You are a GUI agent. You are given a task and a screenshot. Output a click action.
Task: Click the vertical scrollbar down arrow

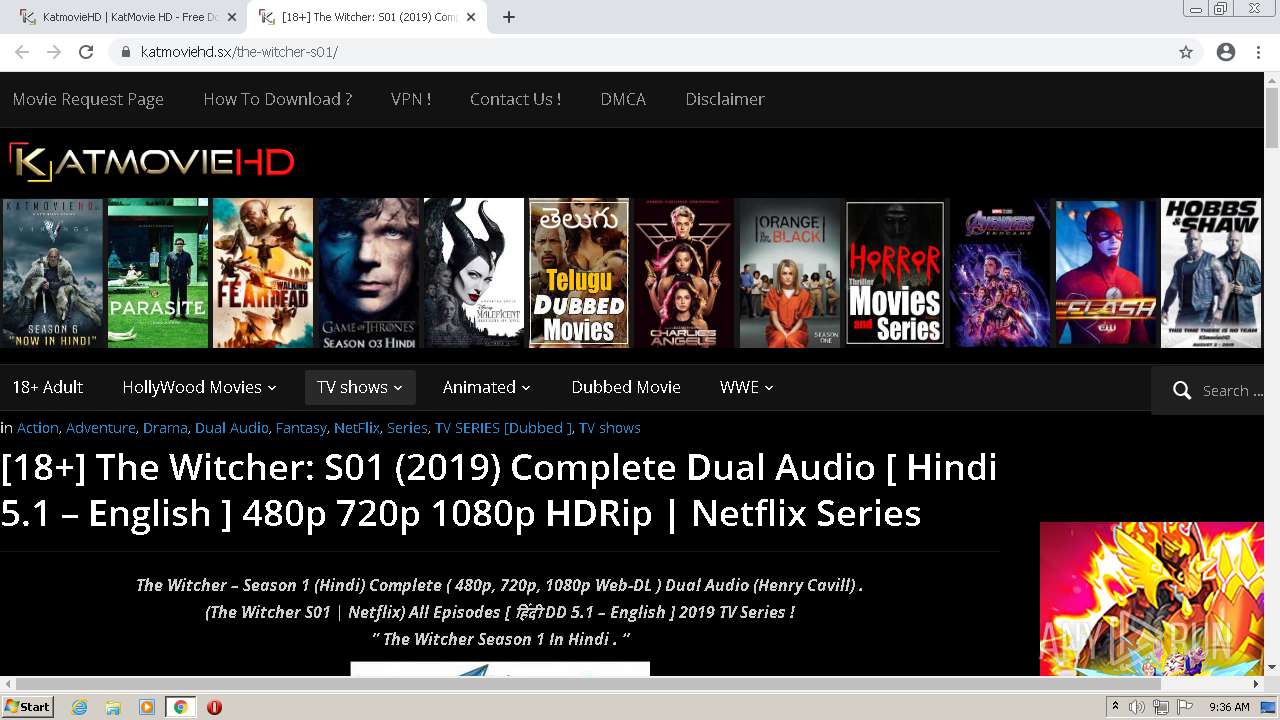pyautogui.click(x=1272, y=667)
